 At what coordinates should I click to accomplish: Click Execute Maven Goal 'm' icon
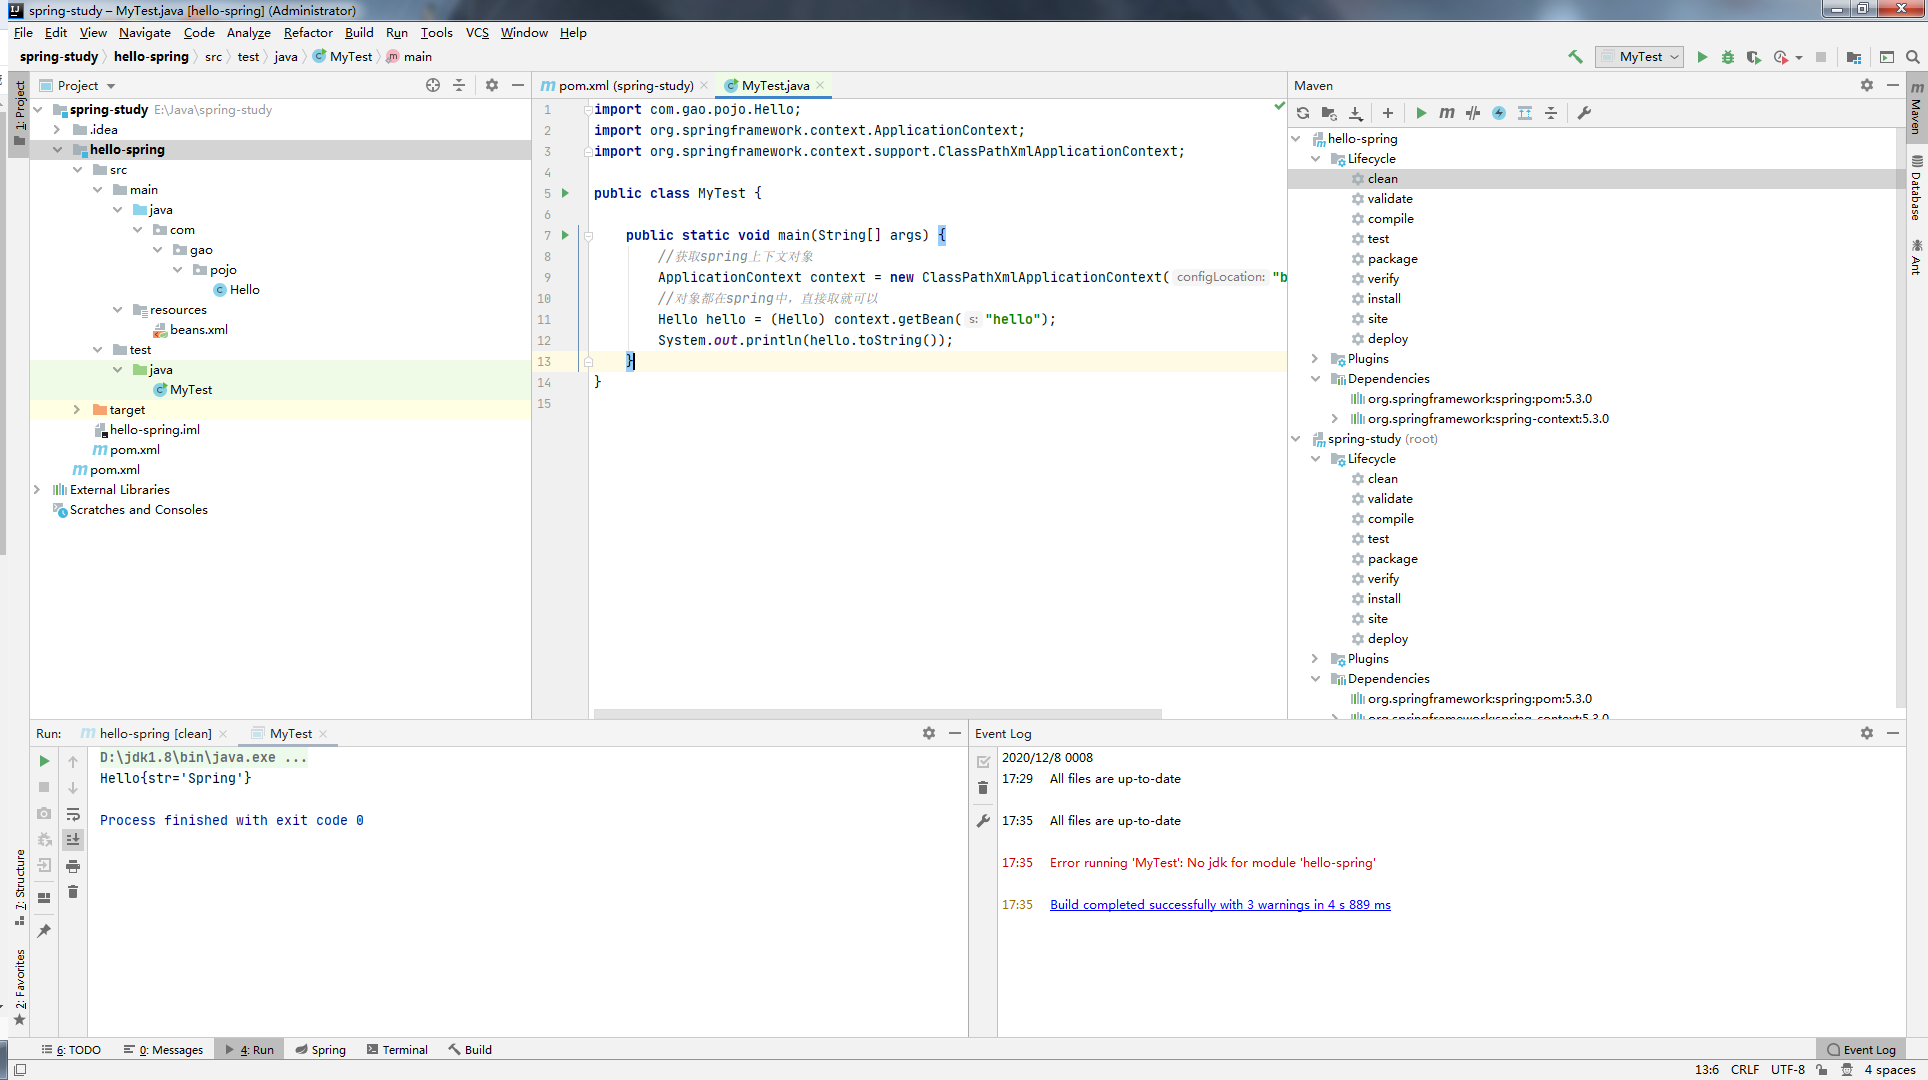(x=1447, y=113)
